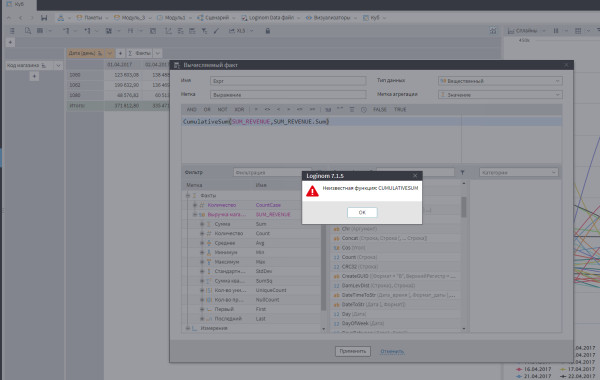Insert the NOT operator into the expression
The height and width of the screenshot is (380, 600).
click(222, 109)
